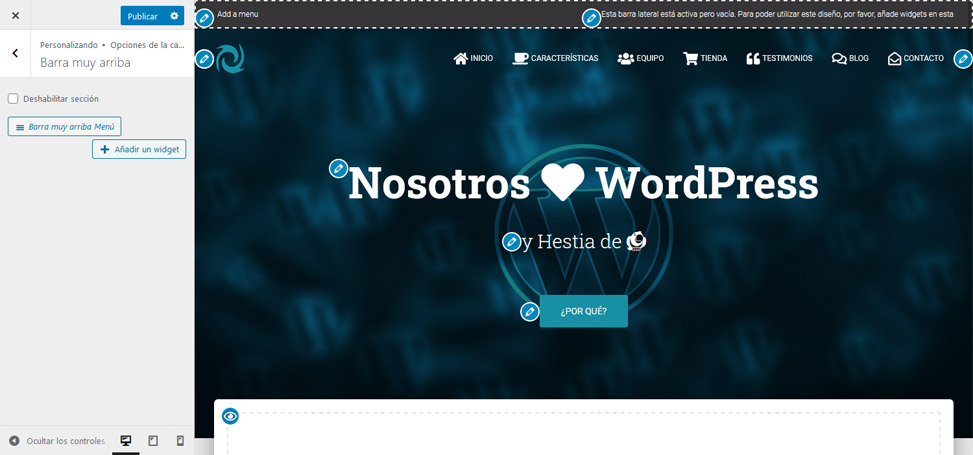Hide the controls with Ocultar los controles

(57, 441)
